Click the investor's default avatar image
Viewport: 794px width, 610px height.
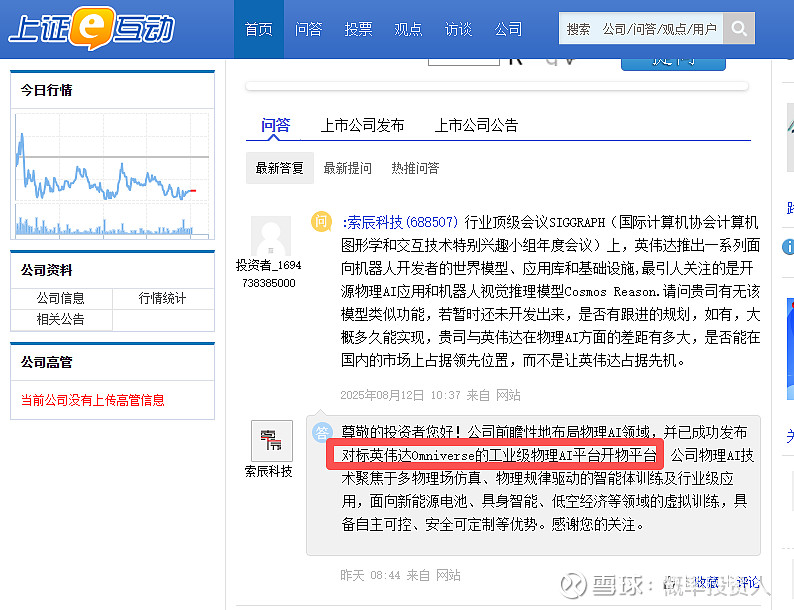[x=271, y=236]
